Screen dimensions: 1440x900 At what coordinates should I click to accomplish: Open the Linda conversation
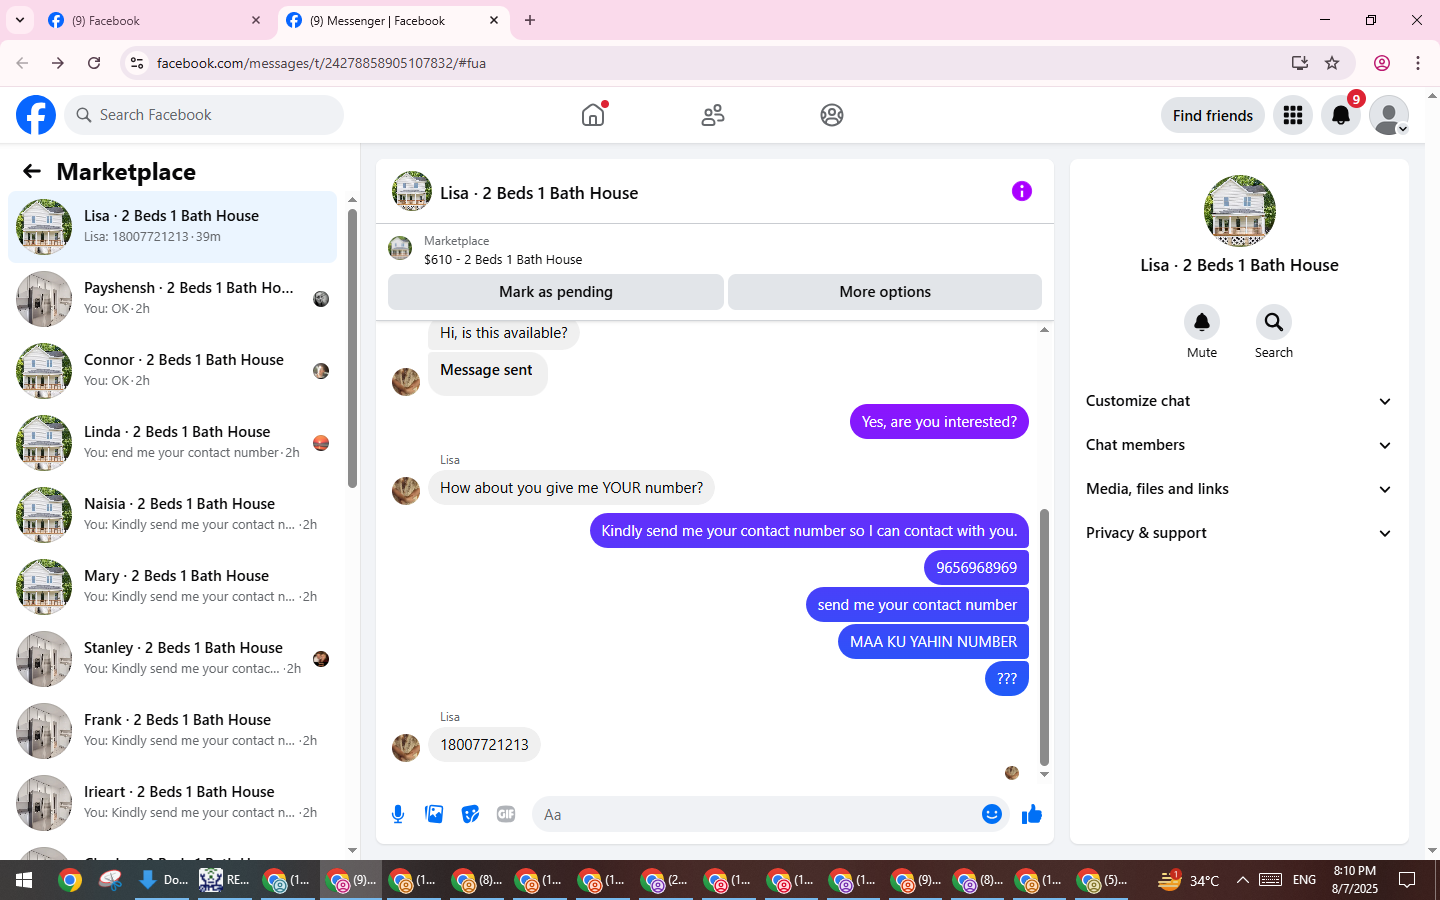pos(172,443)
